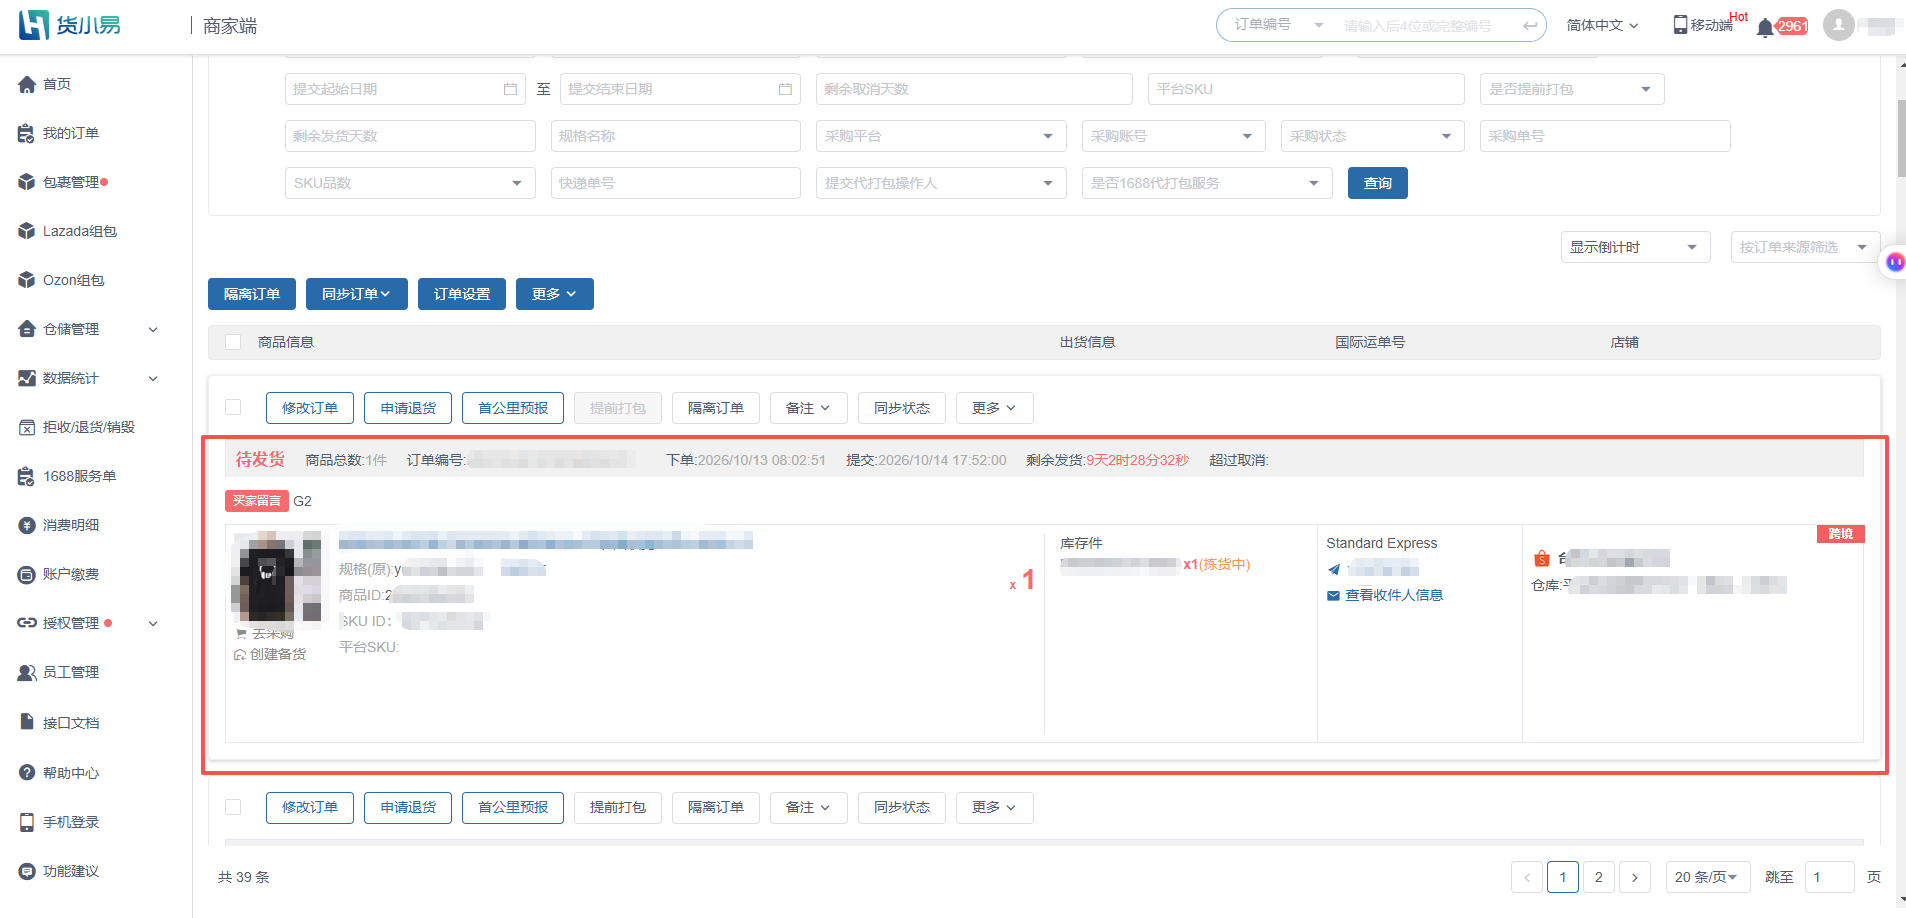
Task: Go to page 2 of results
Action: click(1598, 877)
